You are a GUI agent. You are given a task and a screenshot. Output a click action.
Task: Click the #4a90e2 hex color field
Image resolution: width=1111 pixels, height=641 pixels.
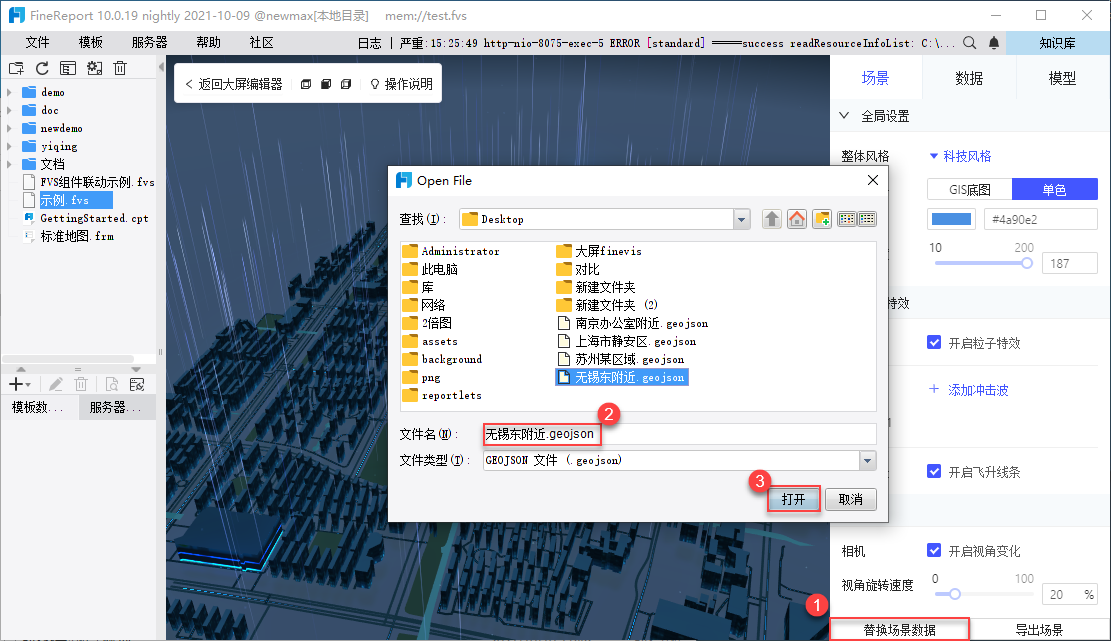pyautogui.click(x=1040, y=219)
